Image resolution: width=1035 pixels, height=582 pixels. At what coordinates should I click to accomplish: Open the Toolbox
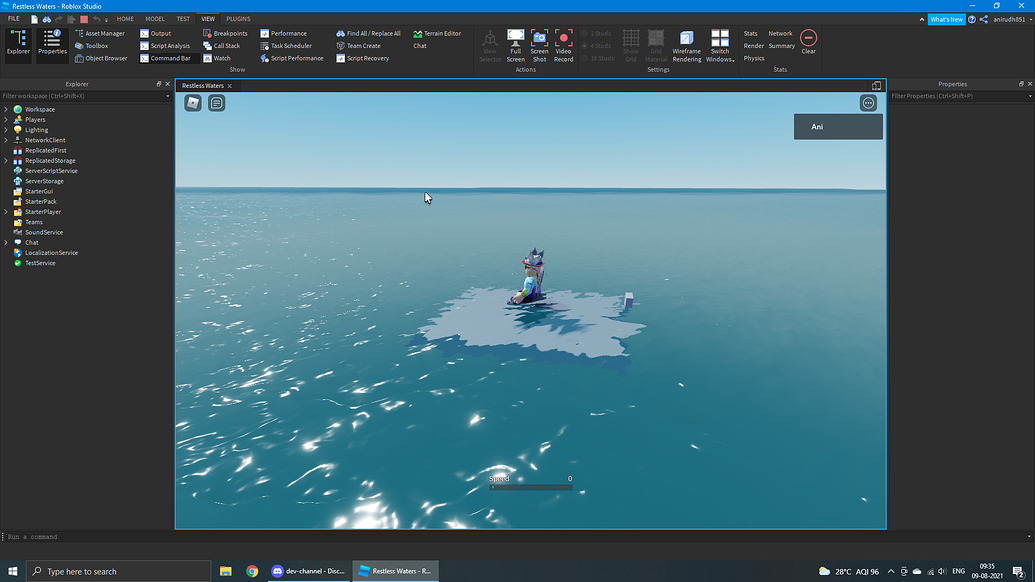[x=95, y=45]
